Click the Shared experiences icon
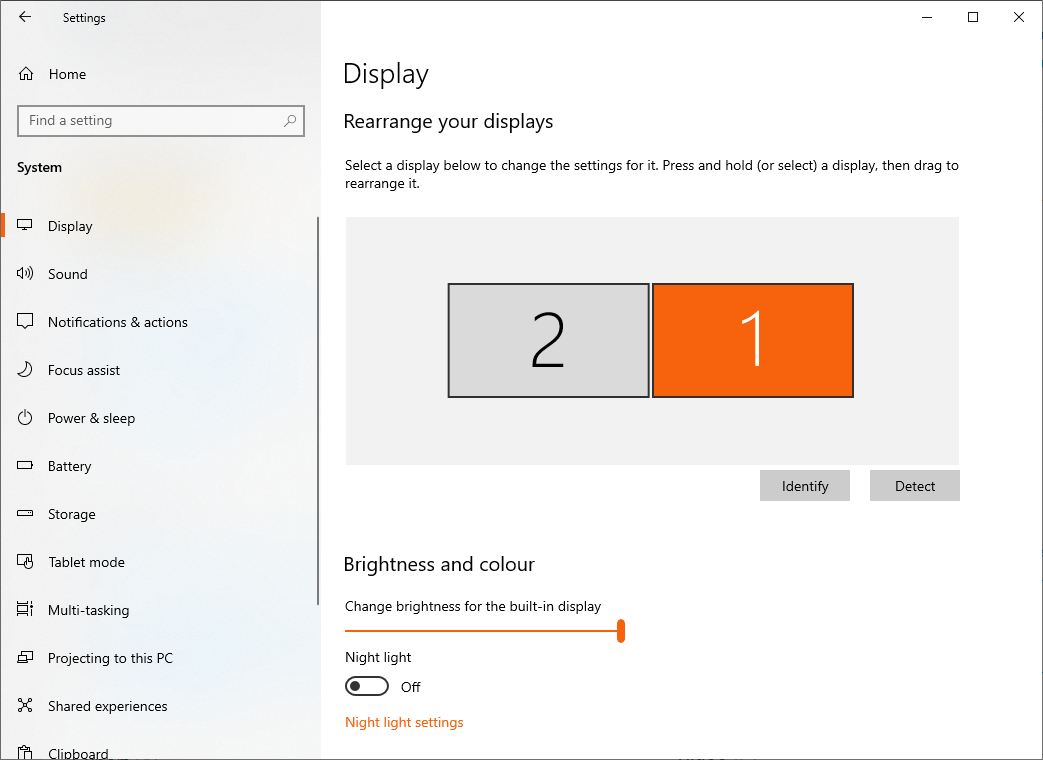This screenshot has height=760, width=1043. click(x=25, y=705)
